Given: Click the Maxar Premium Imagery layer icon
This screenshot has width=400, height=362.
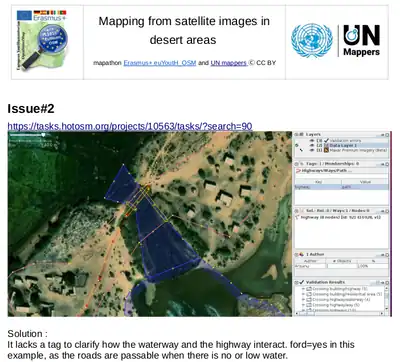Looking at the screenshot, I should pyautogui.click(x=326, y=150).
